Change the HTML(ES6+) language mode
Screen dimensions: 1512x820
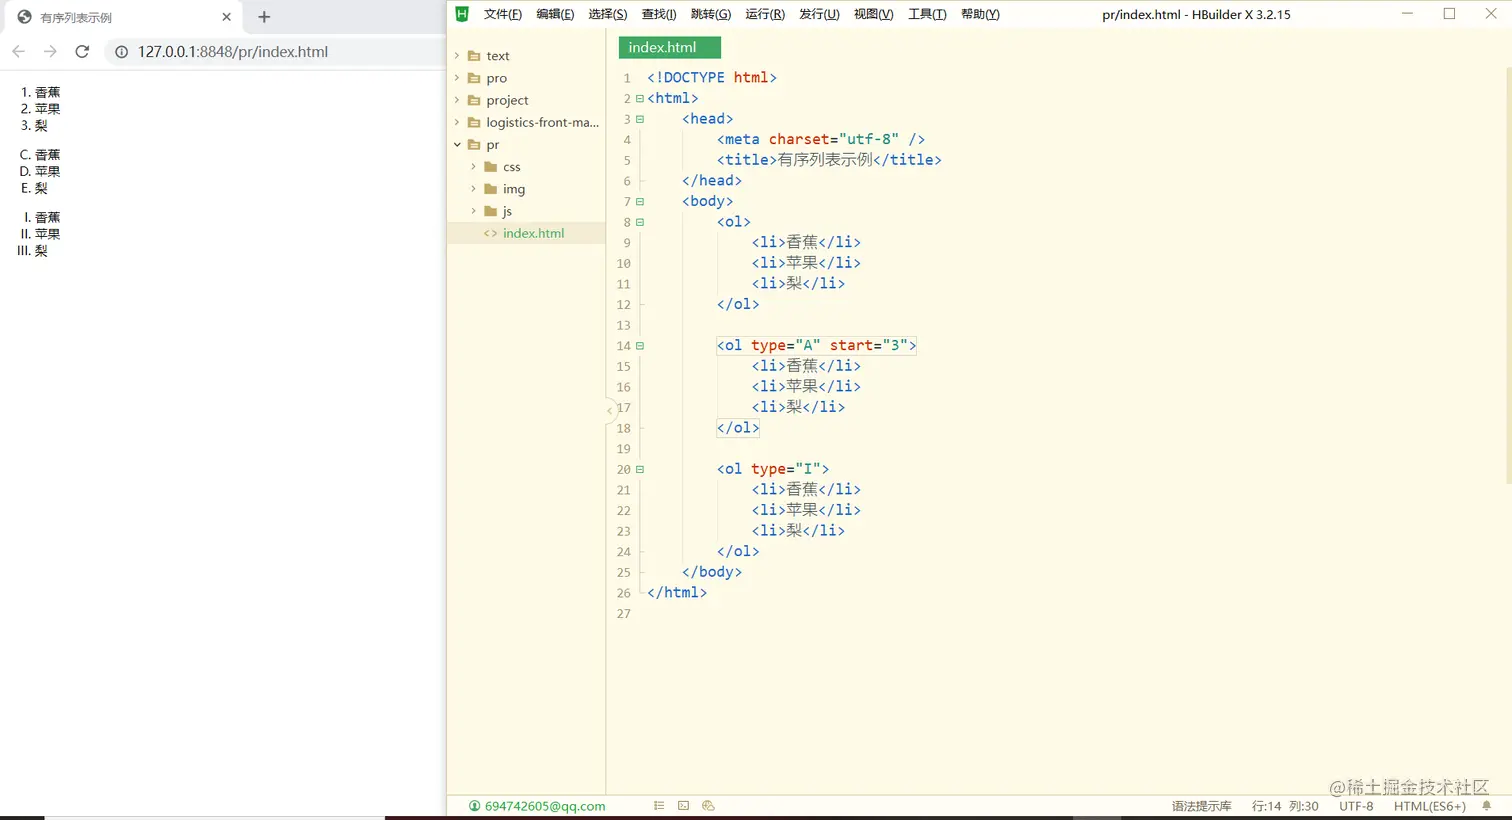tap(1429, 806)
